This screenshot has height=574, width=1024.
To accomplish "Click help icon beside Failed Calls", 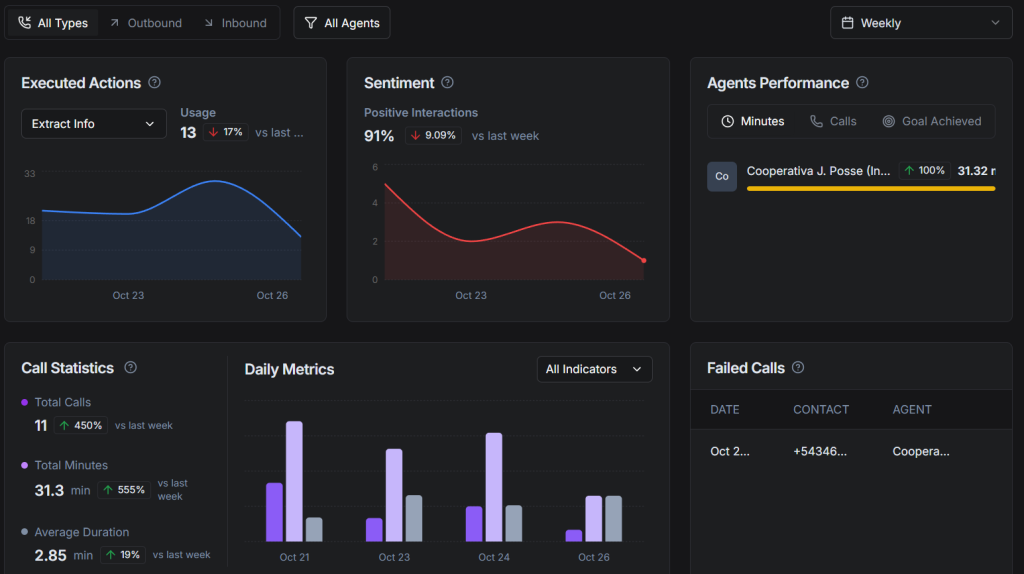I will pos(798,368).
